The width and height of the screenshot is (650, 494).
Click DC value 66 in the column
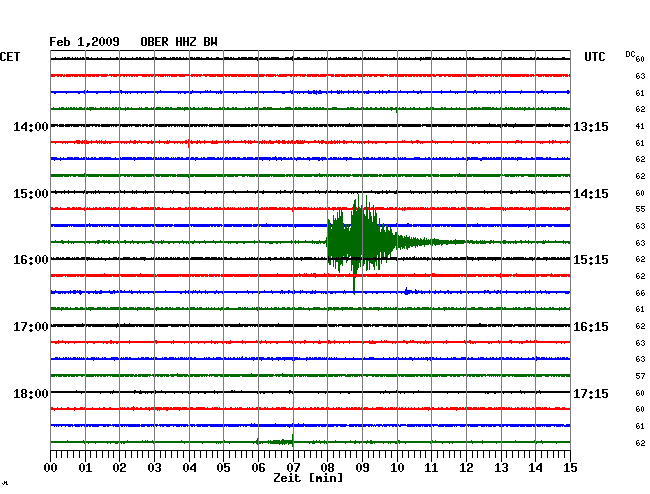point(640,293)
